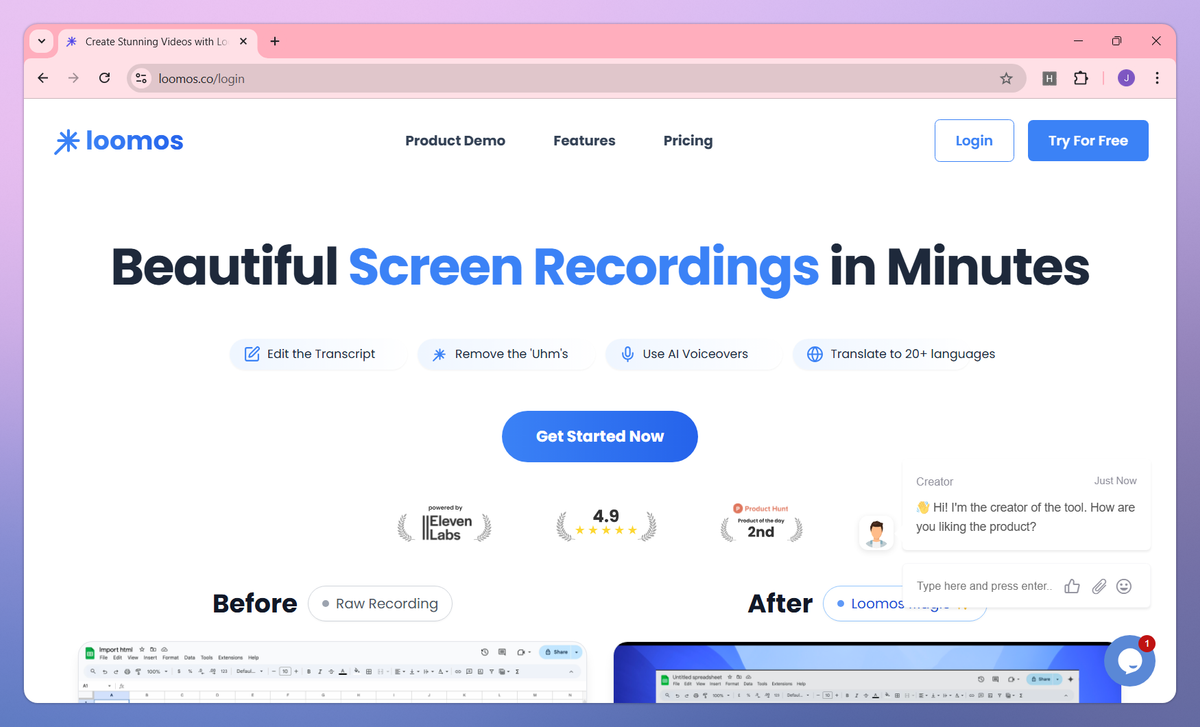Click the Loomos Magic label pill
1200x727 pixels.
[905, 604]
